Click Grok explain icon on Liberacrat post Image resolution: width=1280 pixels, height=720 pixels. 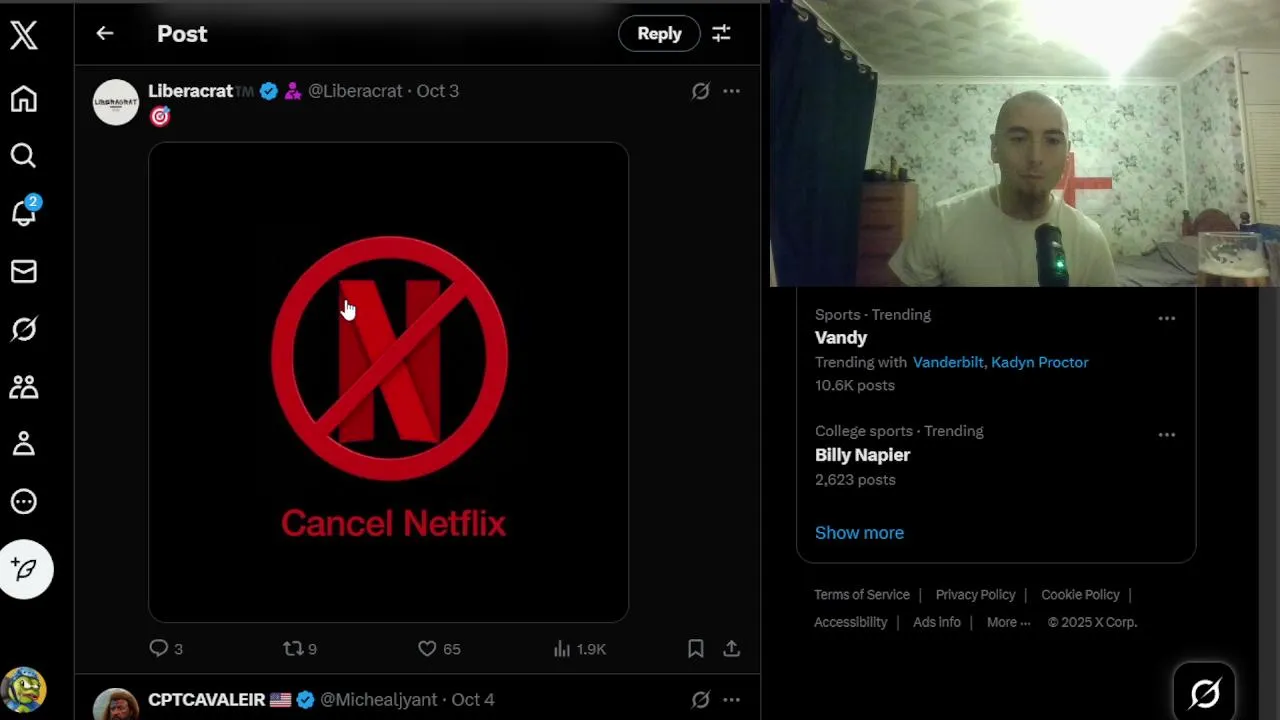pyautogui.click(x=701, y=91)
